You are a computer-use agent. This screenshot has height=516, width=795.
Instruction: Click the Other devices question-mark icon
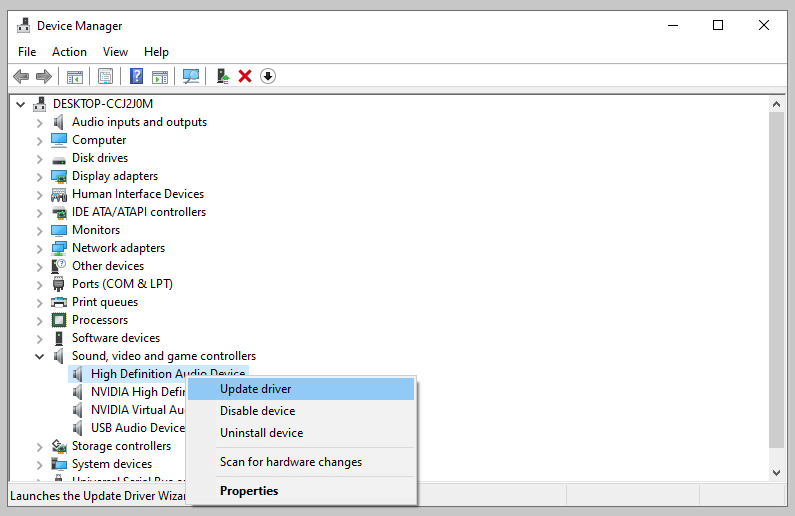point(59,266)
